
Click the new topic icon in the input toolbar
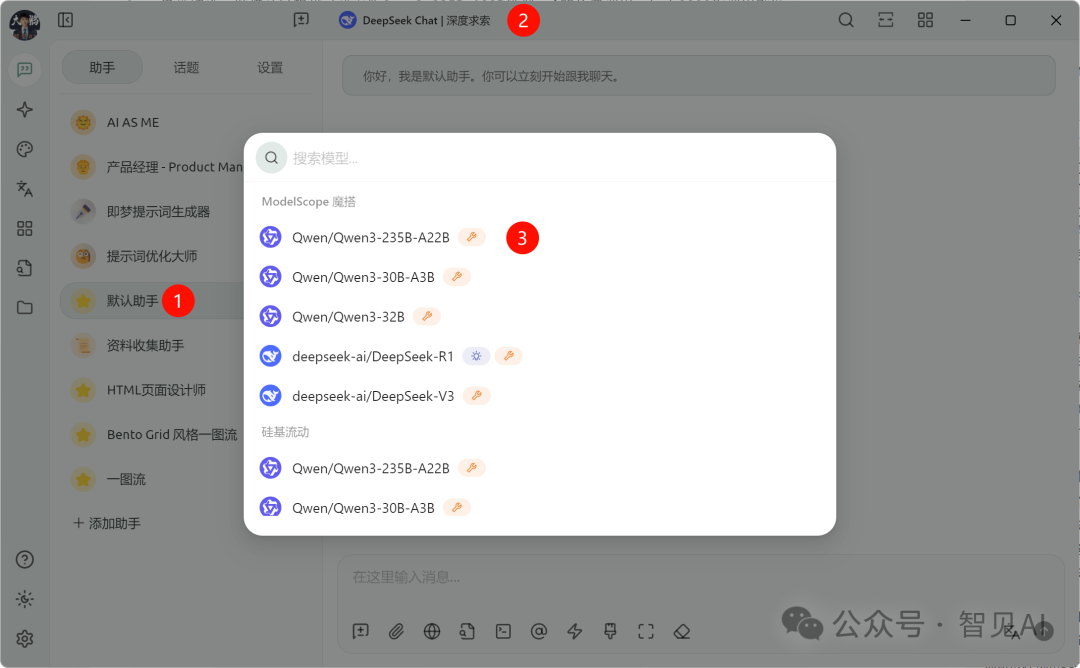(360, 631)
